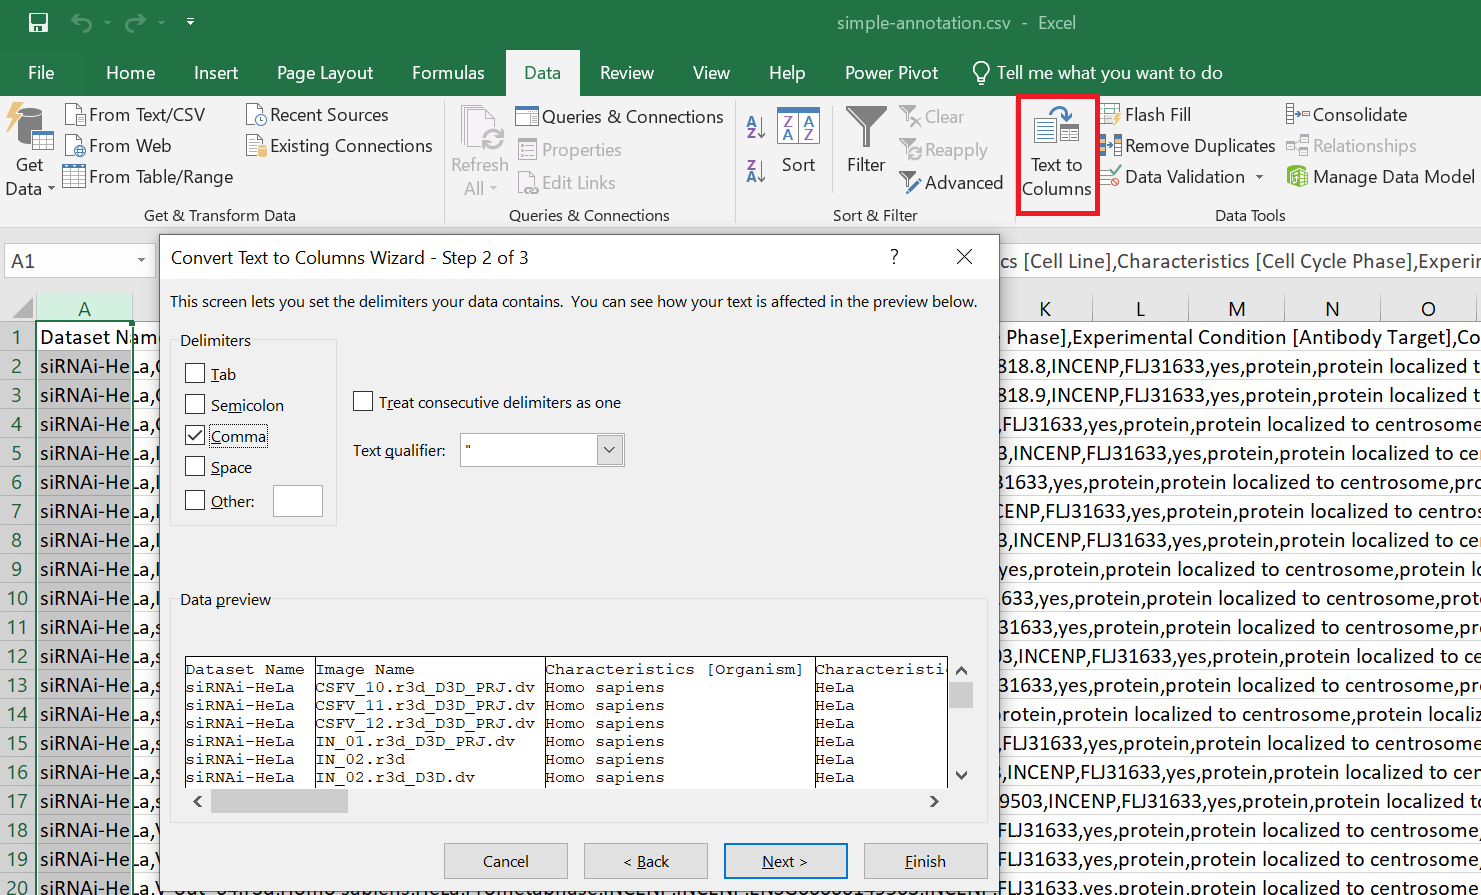Switch to the View tab

(x=711, y=73)
